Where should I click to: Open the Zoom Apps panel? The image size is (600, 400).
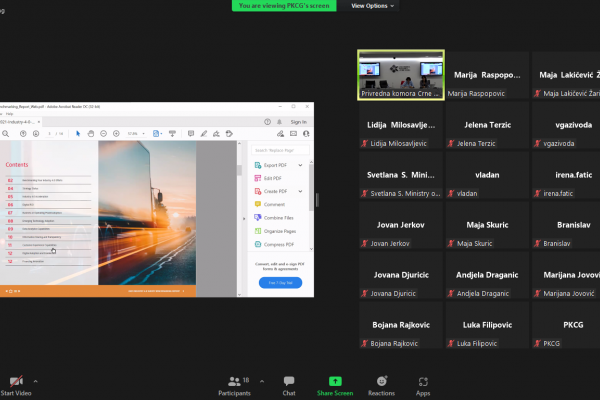pos(423,386)
